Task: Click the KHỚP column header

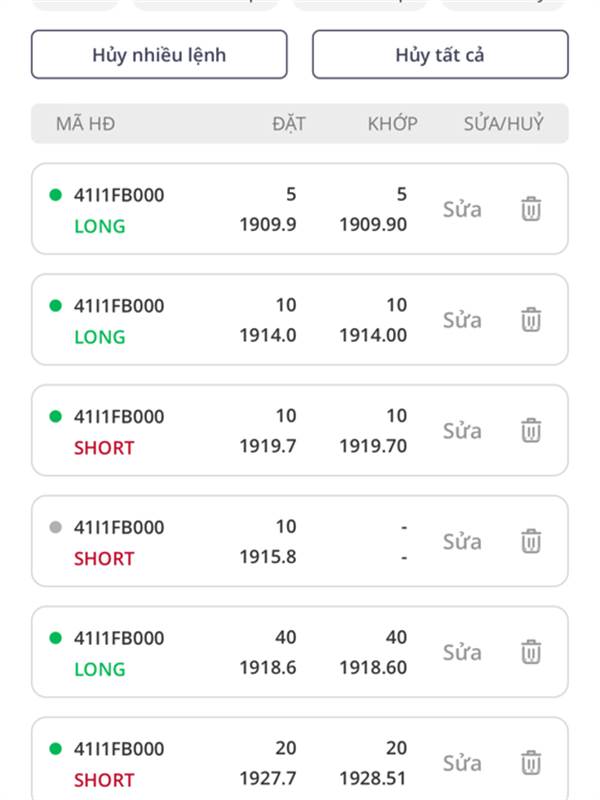Action: (392, 124)
